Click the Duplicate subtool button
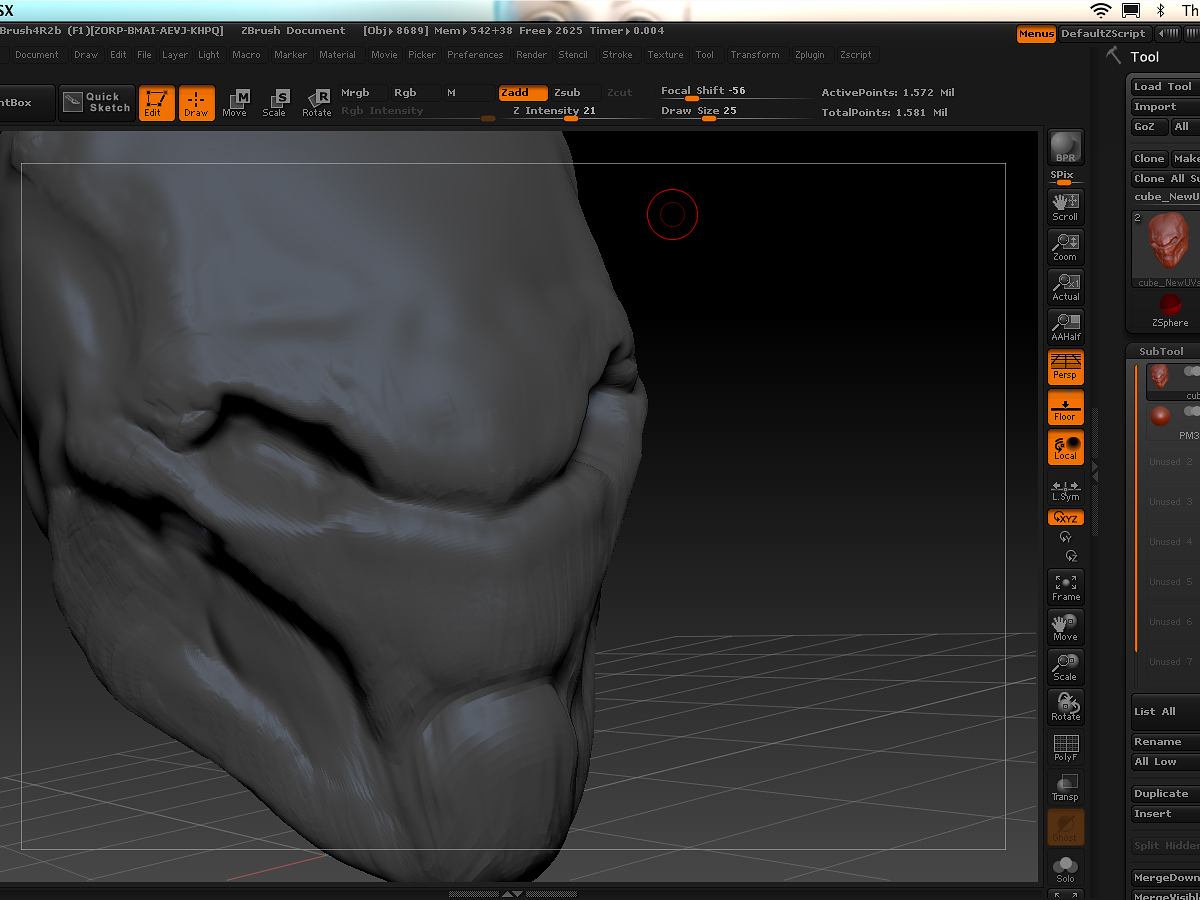 (x=1164, y=794)
